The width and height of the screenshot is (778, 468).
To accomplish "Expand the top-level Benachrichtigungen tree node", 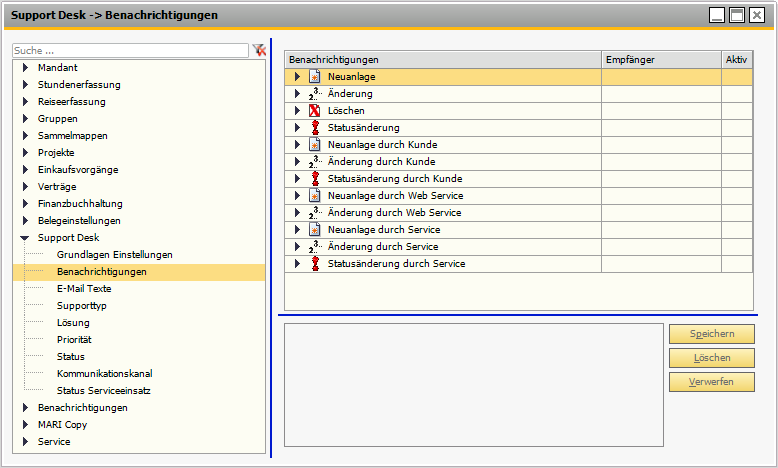I will (25, 407).
